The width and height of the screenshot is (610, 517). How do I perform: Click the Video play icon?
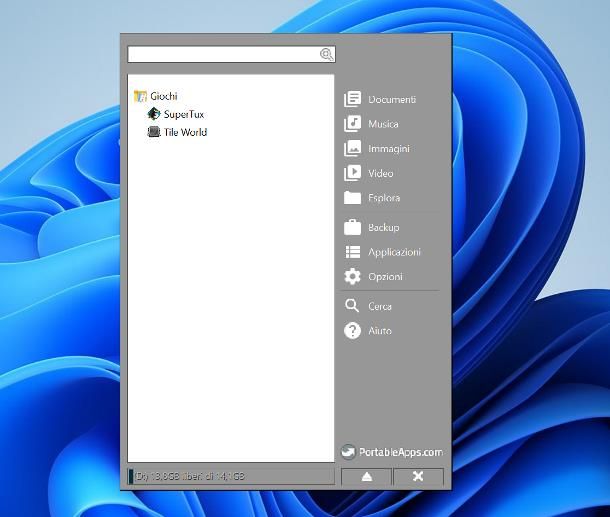point(352,173)
